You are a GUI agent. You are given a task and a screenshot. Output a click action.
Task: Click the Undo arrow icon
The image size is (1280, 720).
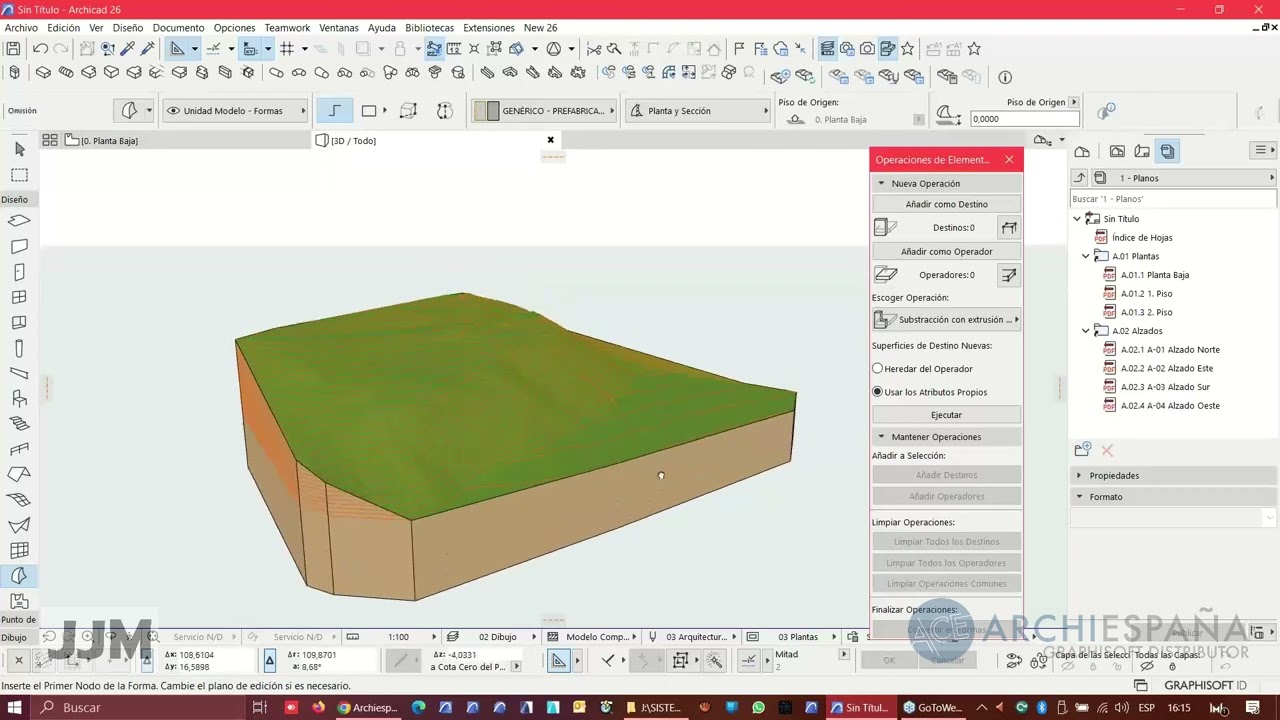41,48
